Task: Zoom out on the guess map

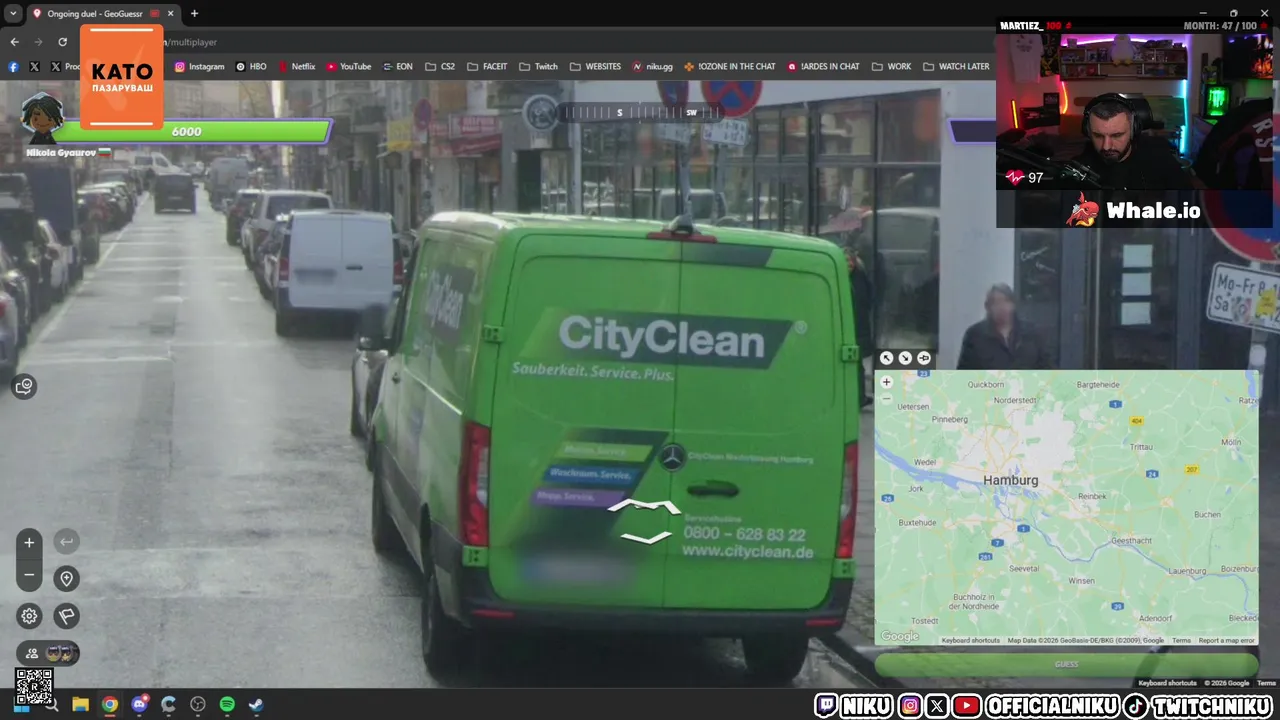Action: coord(886,398)
